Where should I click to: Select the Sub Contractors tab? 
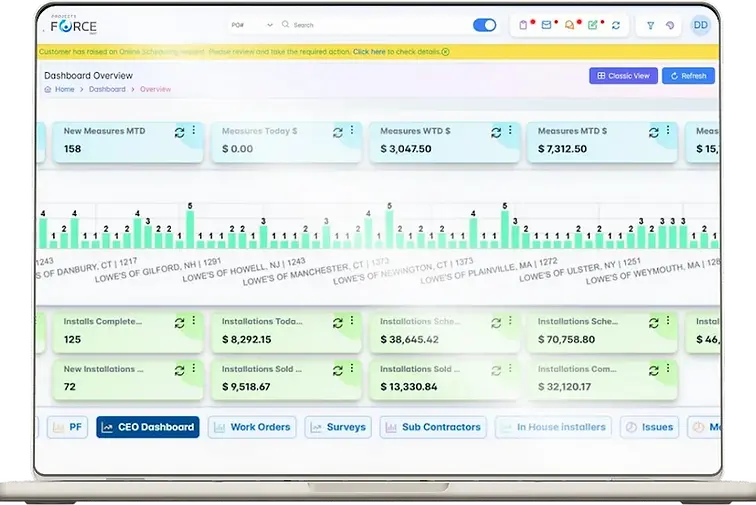(433, 427)
